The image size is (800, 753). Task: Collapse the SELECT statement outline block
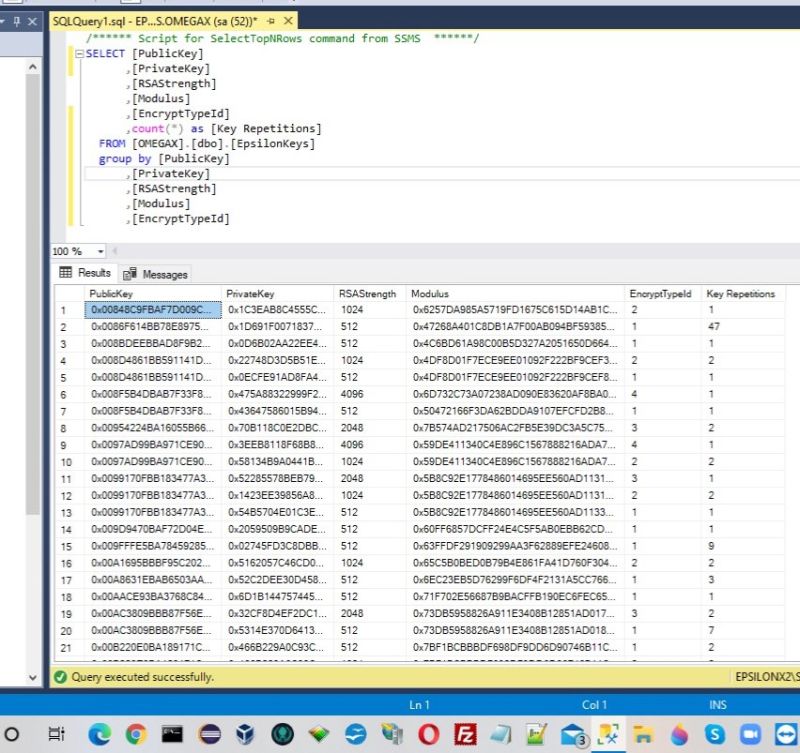(79, 54)
